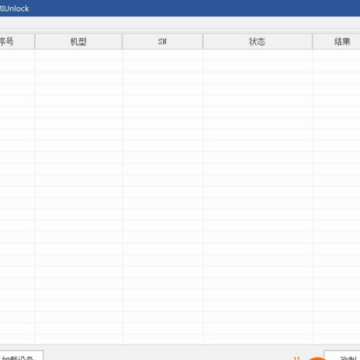Click the 结果 column header
The image size is (360, 360).
[337, 42]
